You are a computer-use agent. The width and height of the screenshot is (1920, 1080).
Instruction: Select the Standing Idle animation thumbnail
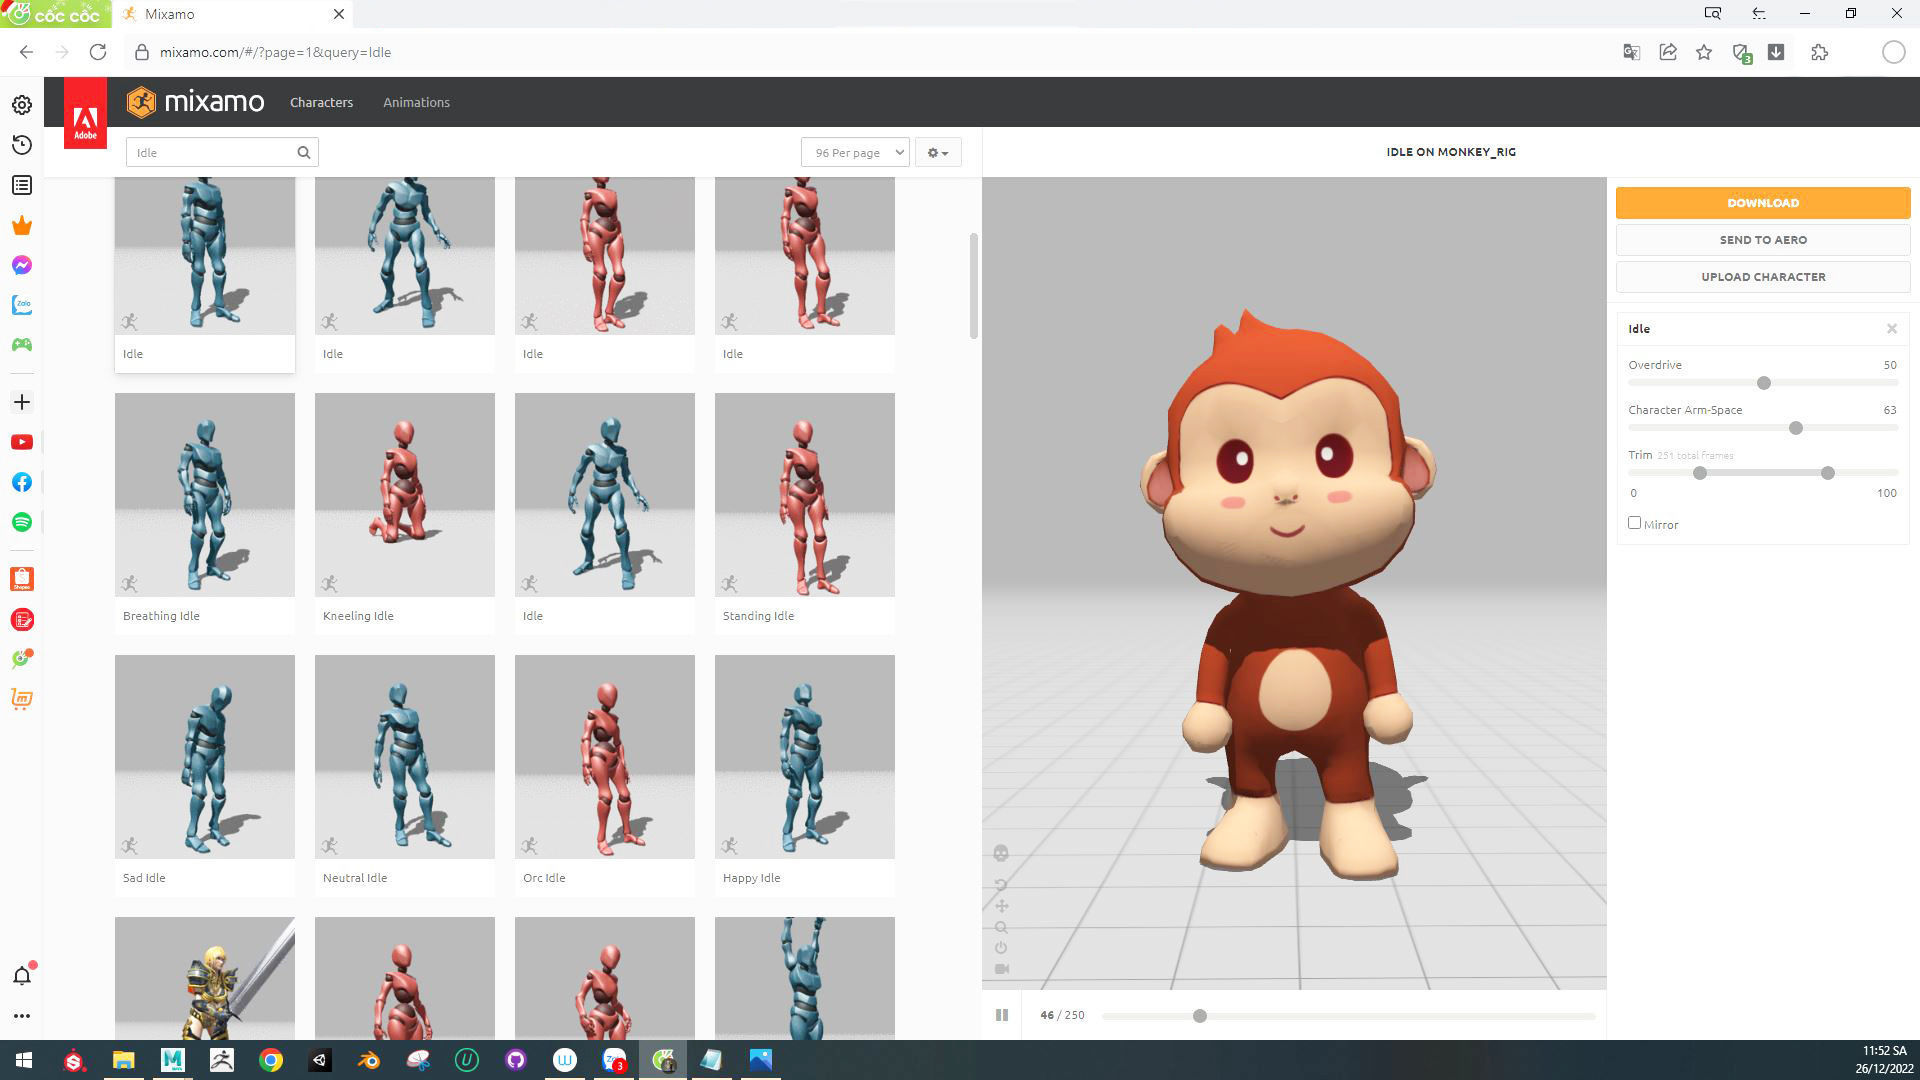click(x=805, y=495)
